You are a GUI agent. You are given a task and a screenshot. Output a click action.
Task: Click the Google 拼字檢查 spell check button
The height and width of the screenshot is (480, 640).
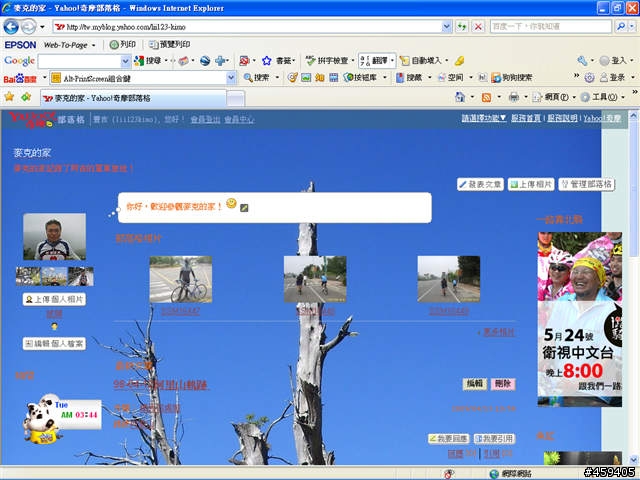tap(327, 61)
